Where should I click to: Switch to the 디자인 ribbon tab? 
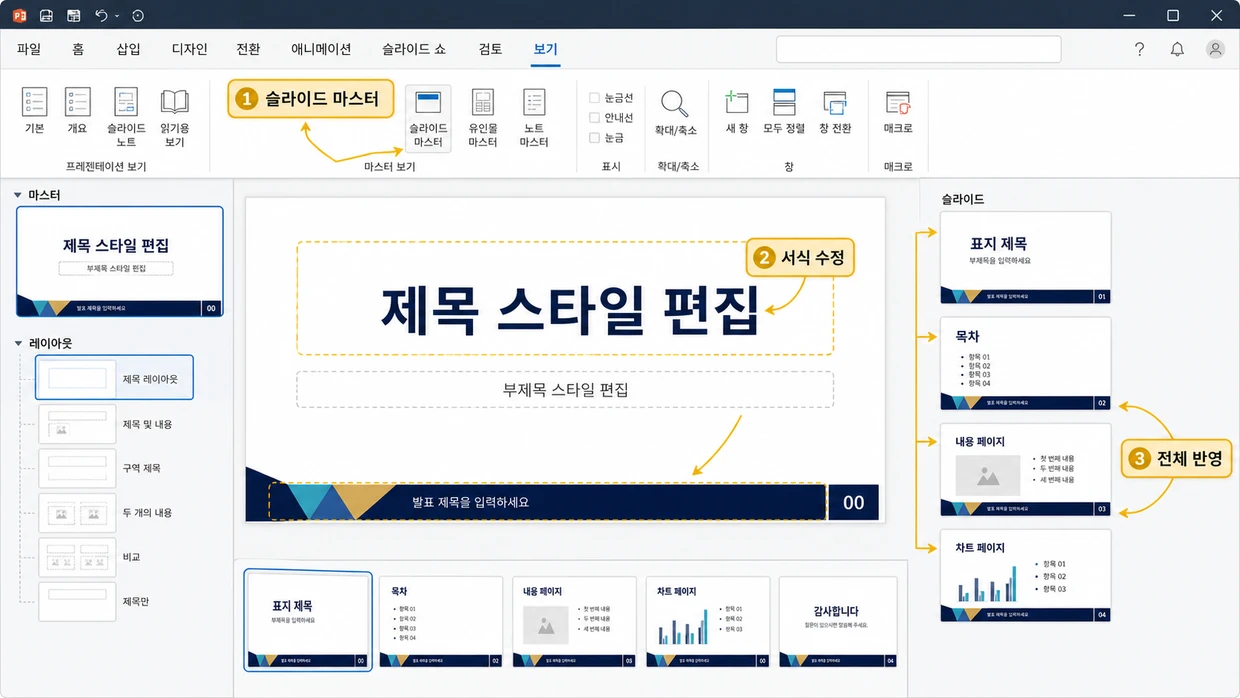[x=190, y=49]
